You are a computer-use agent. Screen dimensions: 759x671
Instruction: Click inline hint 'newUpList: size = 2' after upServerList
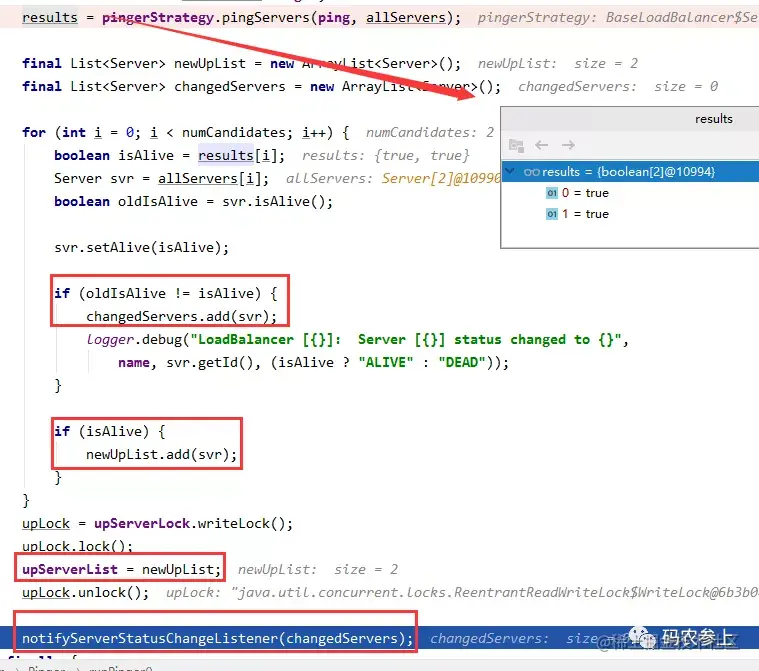[x=318, y=569]
